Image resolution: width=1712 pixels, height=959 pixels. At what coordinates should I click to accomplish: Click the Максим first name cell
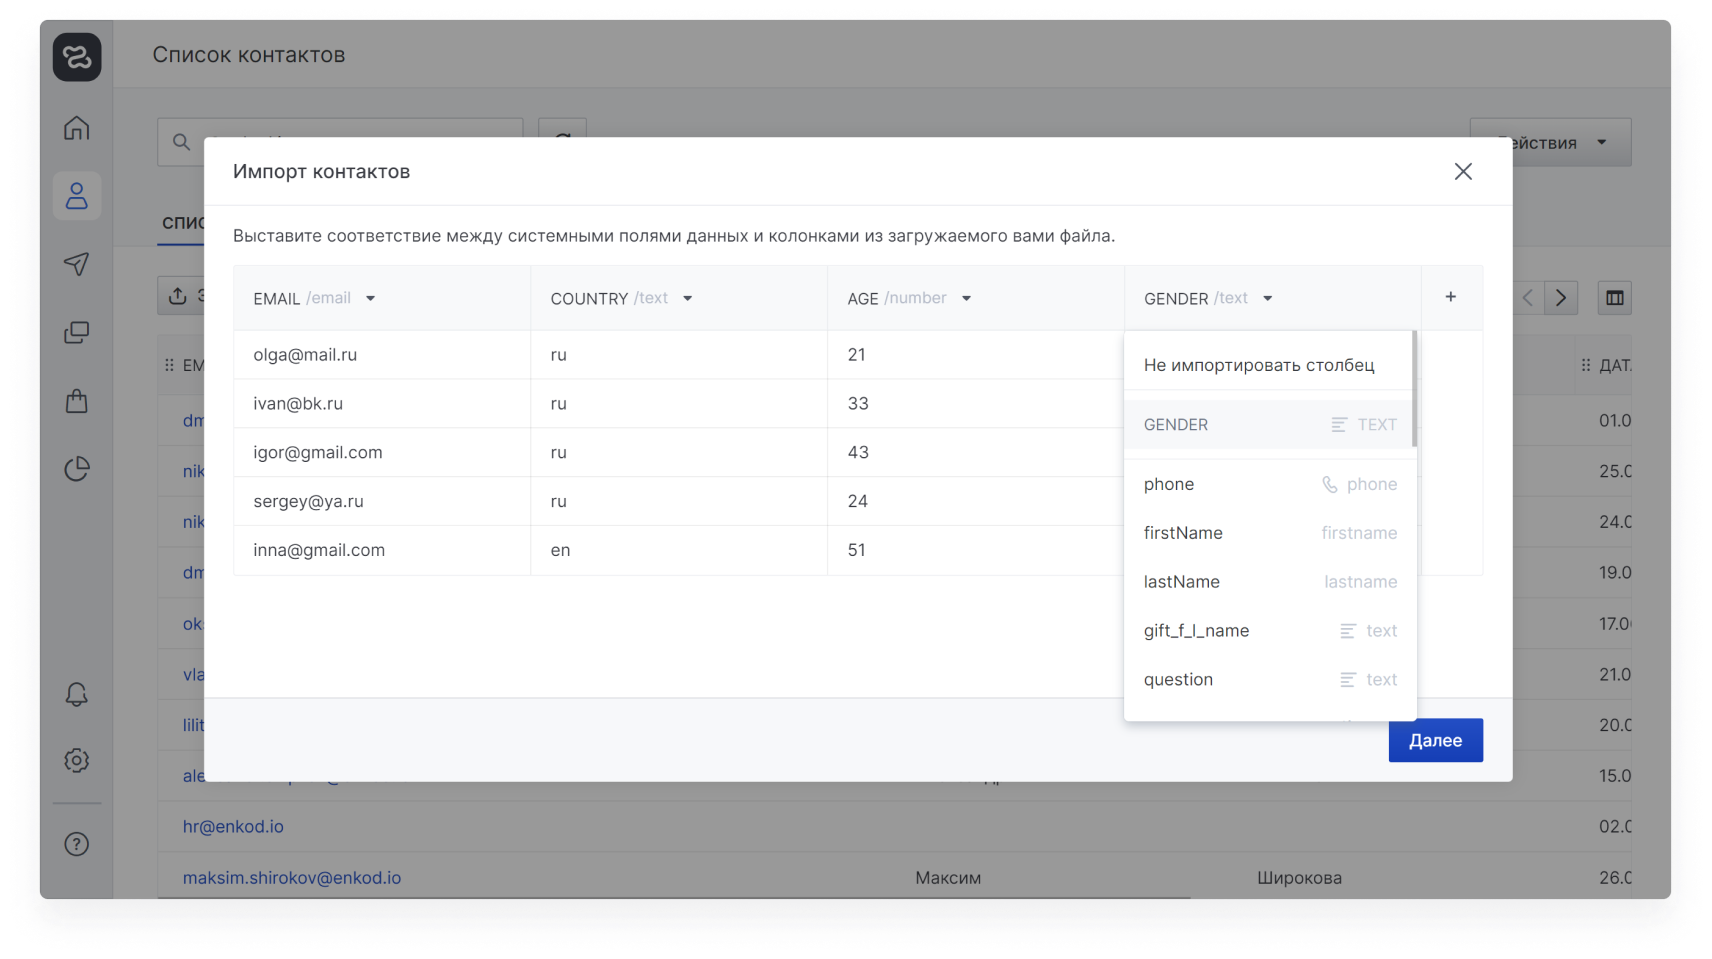948,878
